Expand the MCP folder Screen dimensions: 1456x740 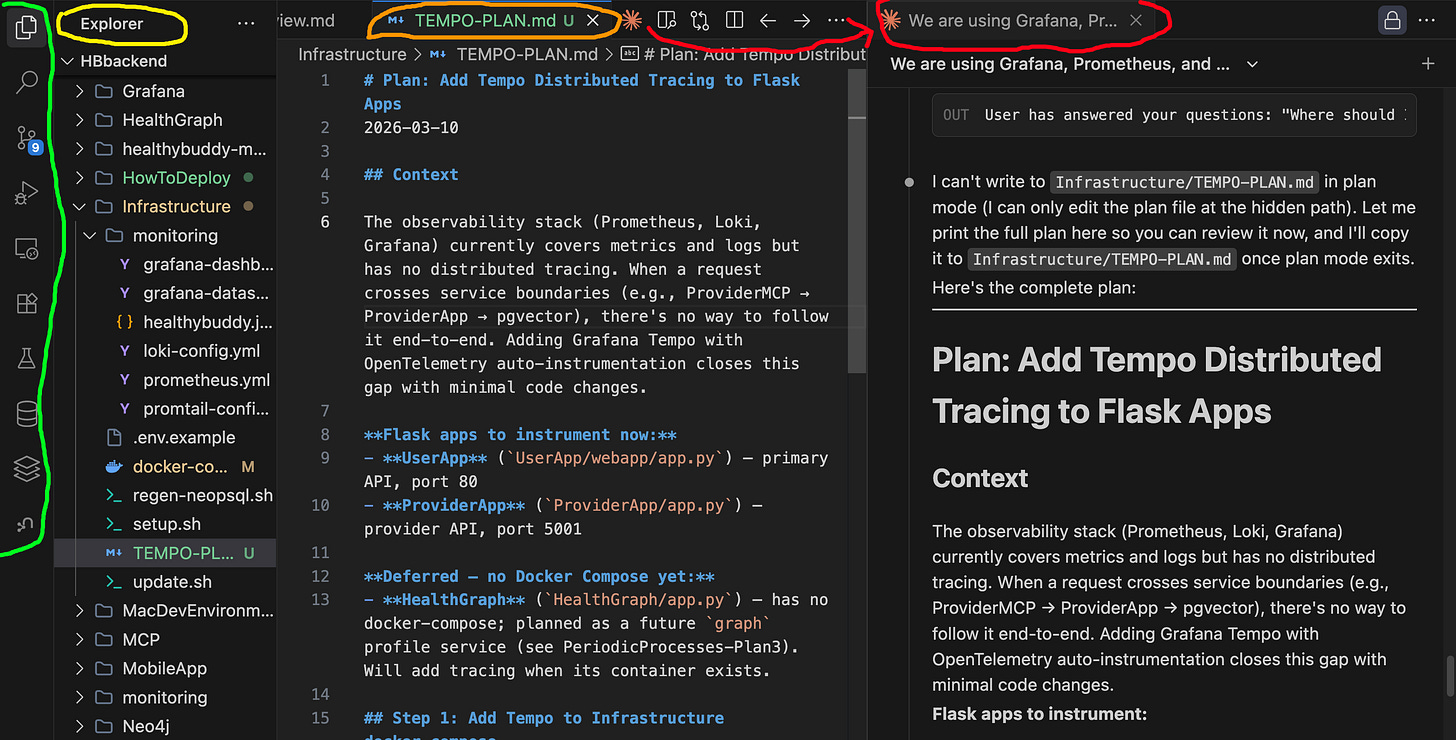pyautogui.click(x=81, y=640)
